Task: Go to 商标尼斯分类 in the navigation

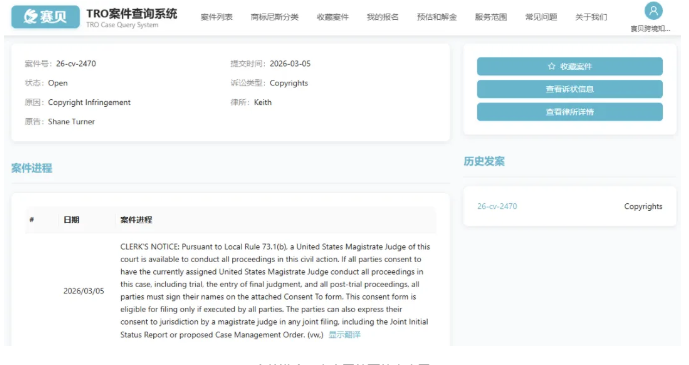Action: point(275,17)
